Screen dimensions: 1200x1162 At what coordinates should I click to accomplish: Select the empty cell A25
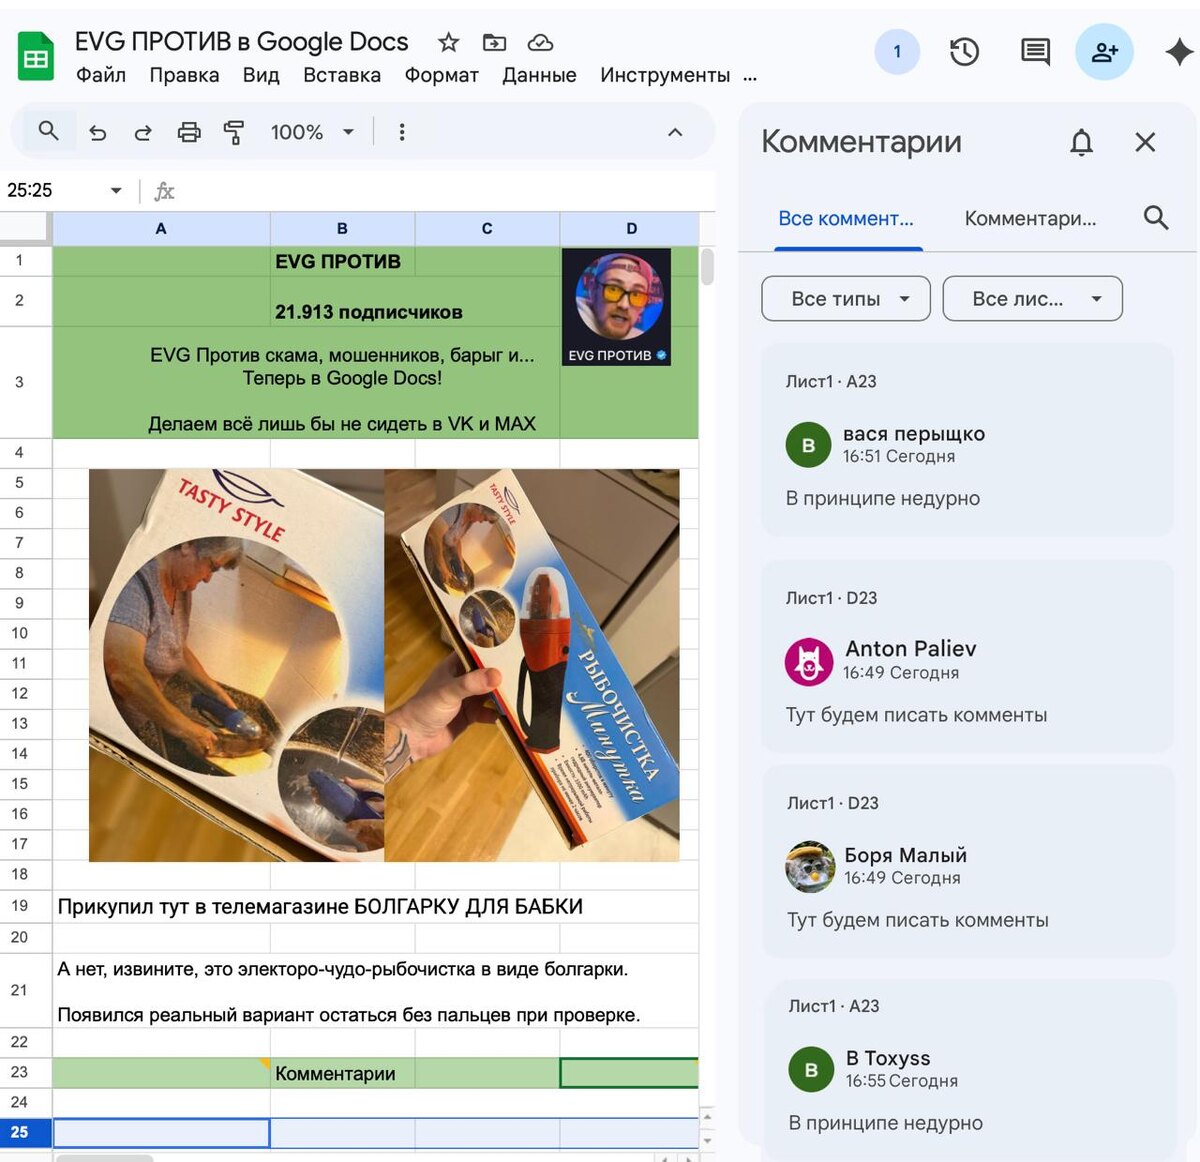[x=161, y=1132]
